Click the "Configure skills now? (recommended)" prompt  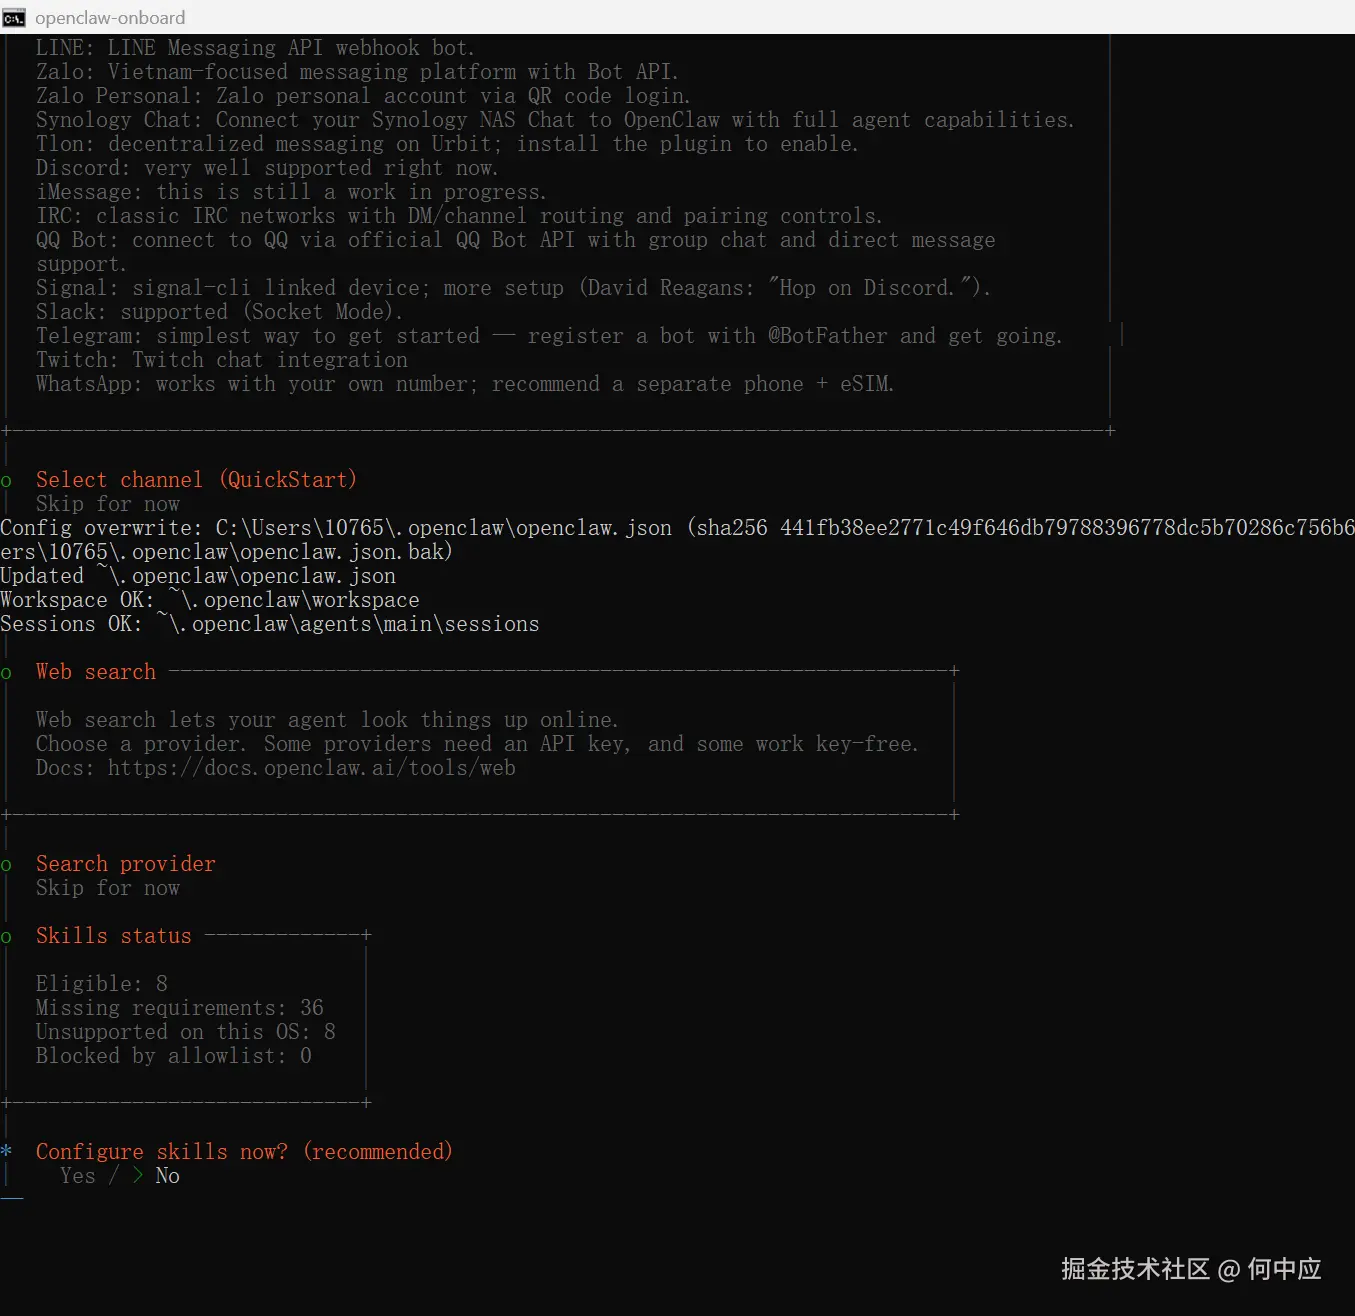[244, 1152]
